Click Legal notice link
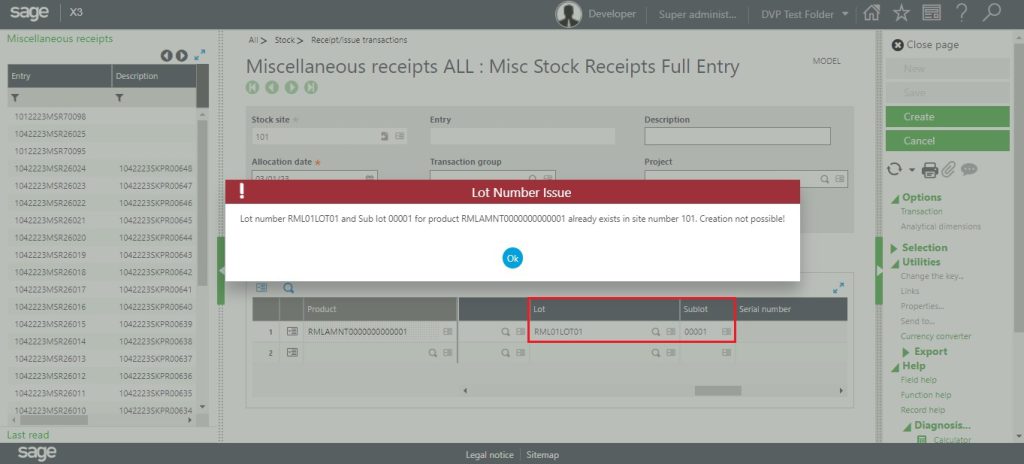Viewport: 1024px width, 464px height. pyautogui.click(x=489, y=455)
